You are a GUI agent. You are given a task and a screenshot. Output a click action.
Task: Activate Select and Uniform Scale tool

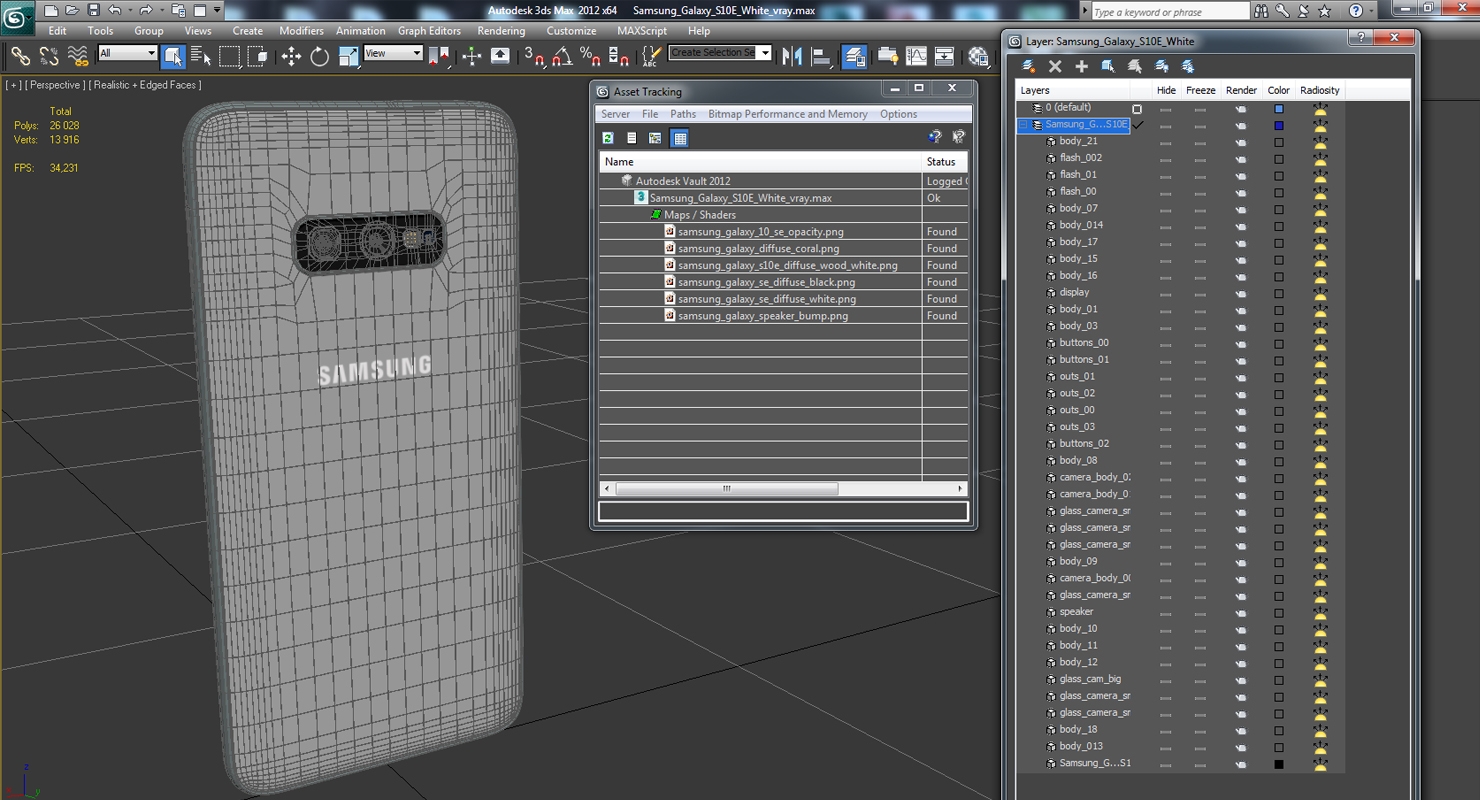click(x=348, y=57)
